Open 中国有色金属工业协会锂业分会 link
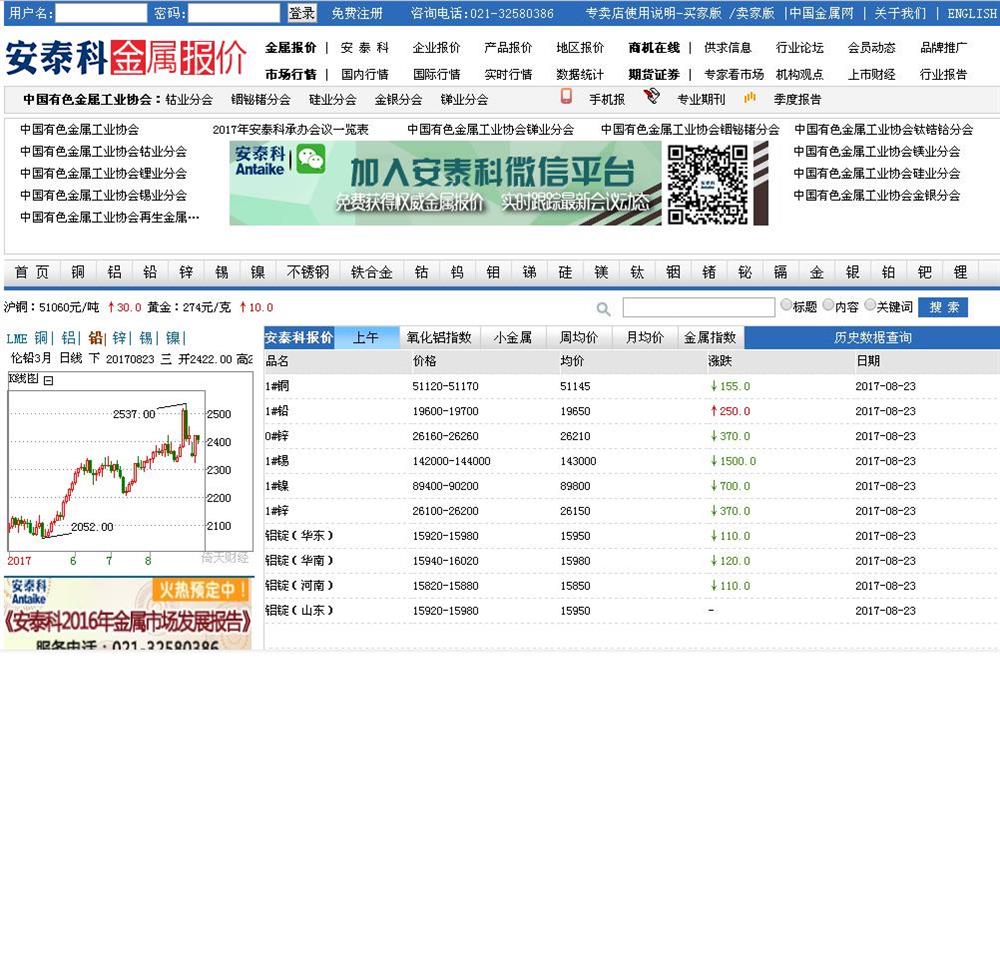 (x=103, y=173)
